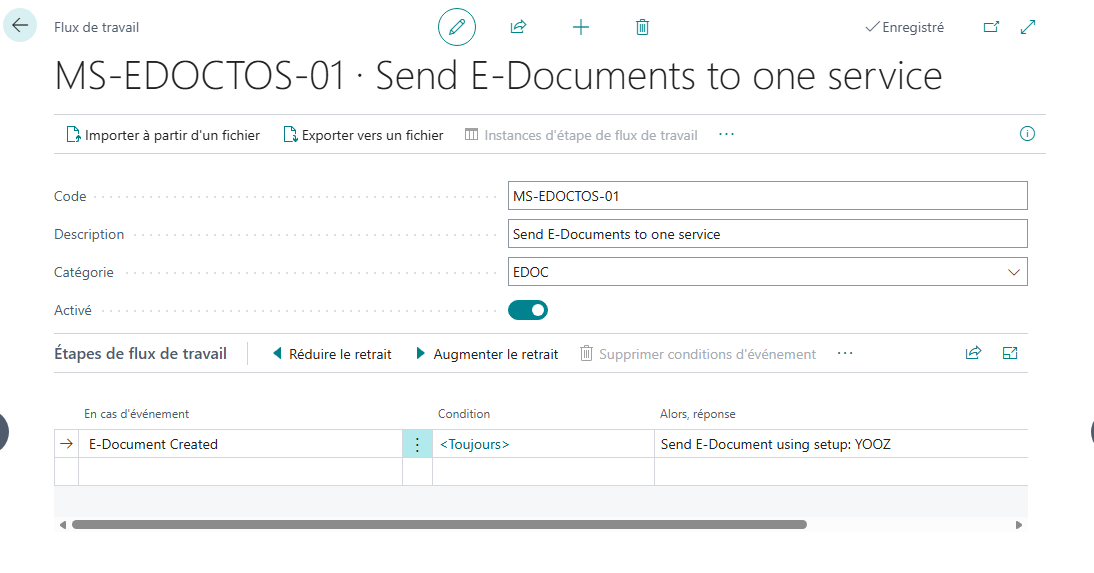This screenshot has width=1094, height=573.
Task: Click the horizontal scrollbar of steps grid
Action: 438,524
